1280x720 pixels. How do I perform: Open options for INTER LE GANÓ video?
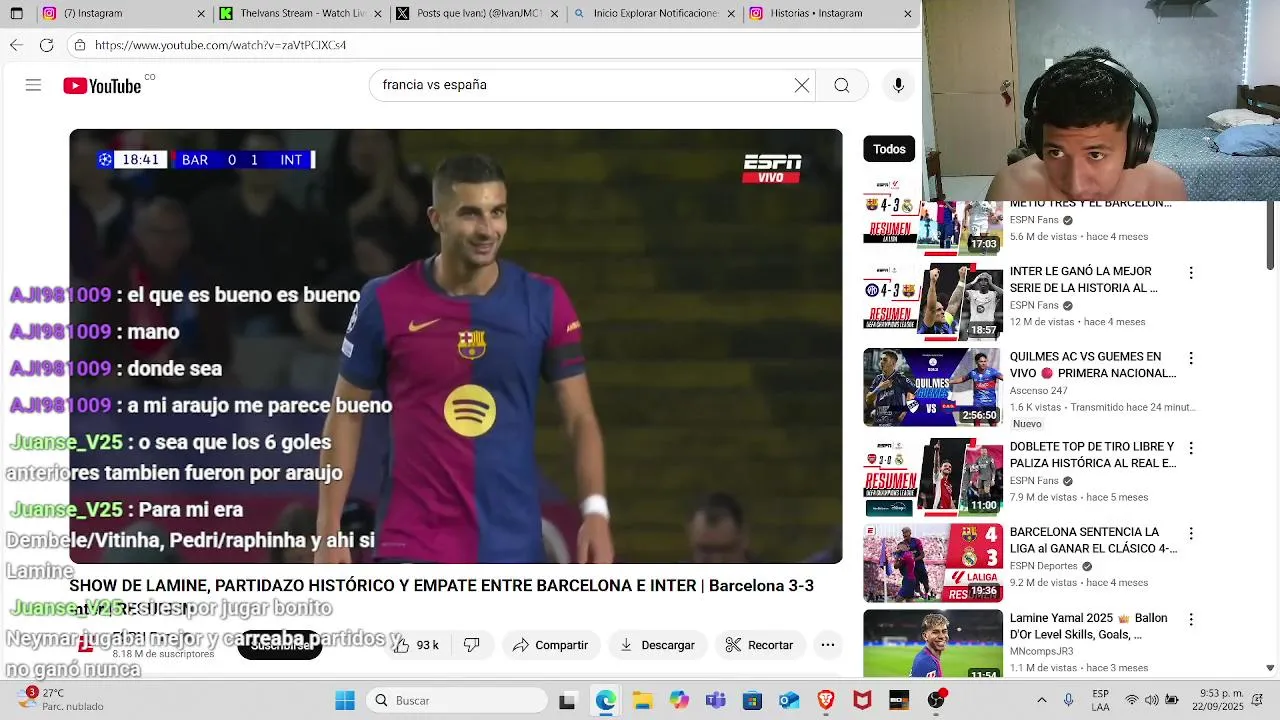1190,273
